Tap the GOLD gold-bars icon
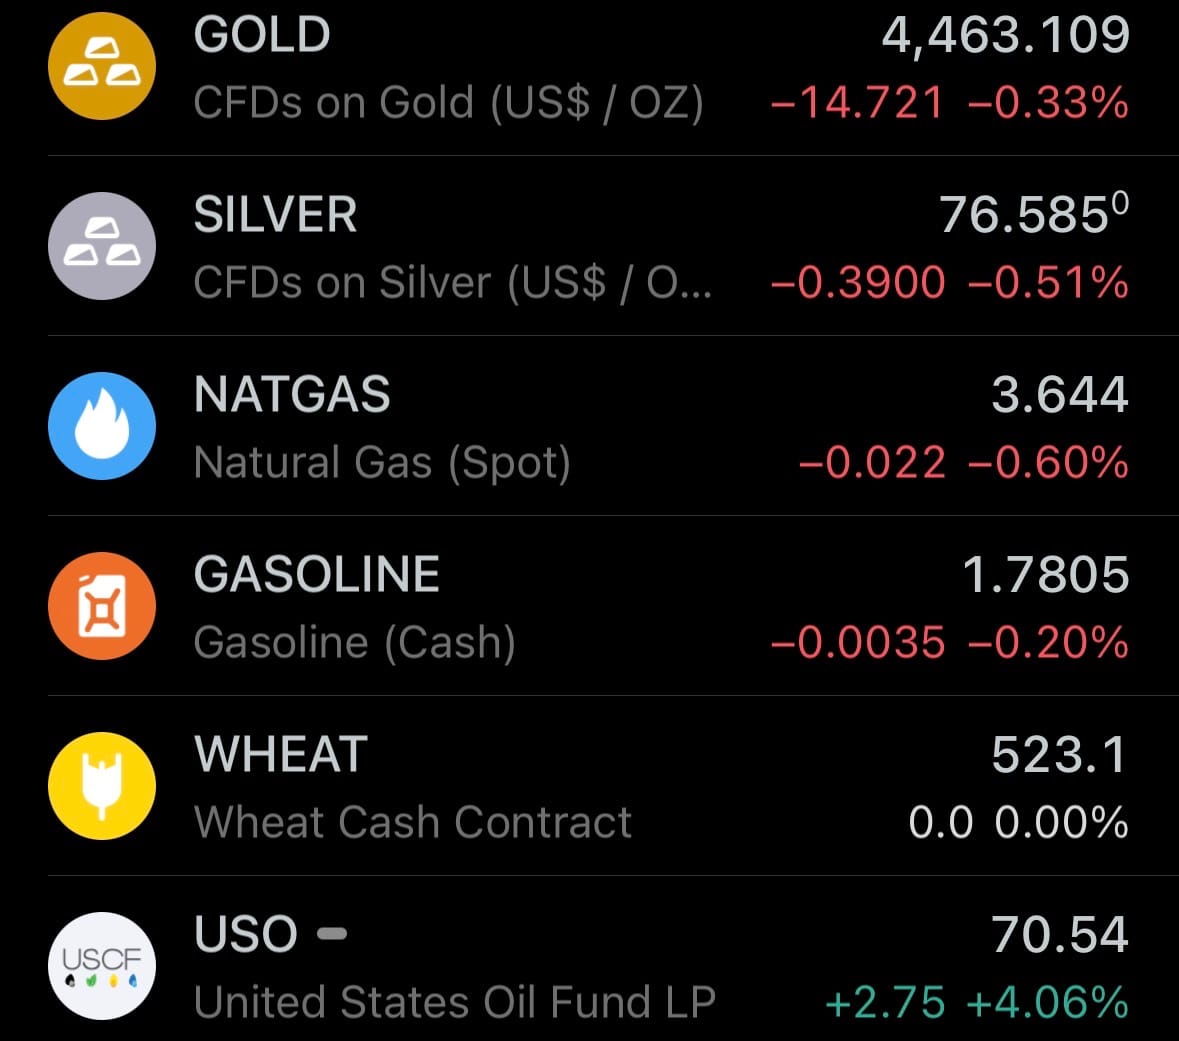This screenshot has height=1041, width=1179. [x=102, y=66]
